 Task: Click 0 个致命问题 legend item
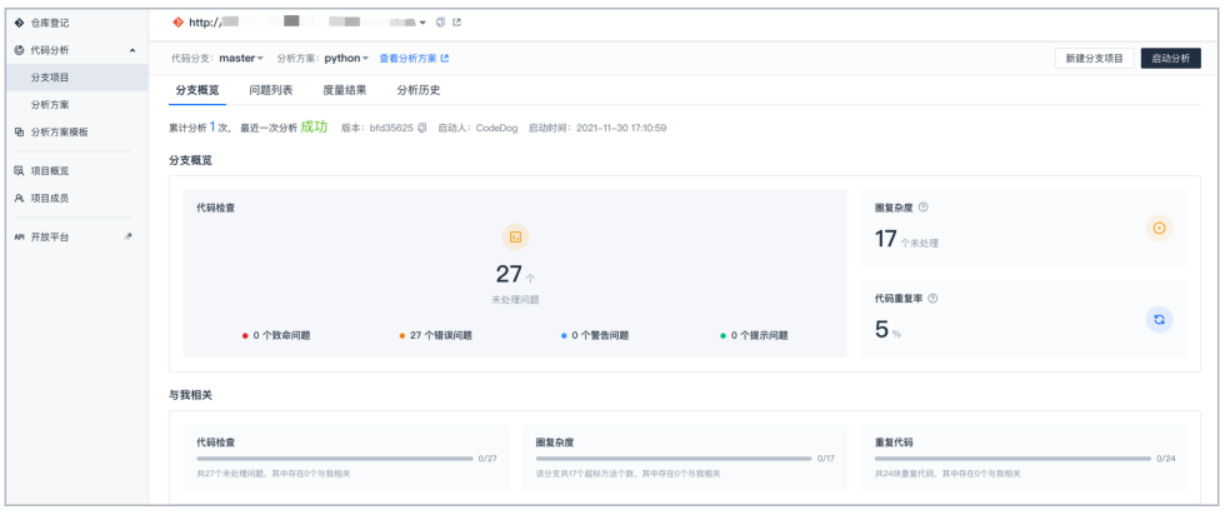[x=276, y=336]
